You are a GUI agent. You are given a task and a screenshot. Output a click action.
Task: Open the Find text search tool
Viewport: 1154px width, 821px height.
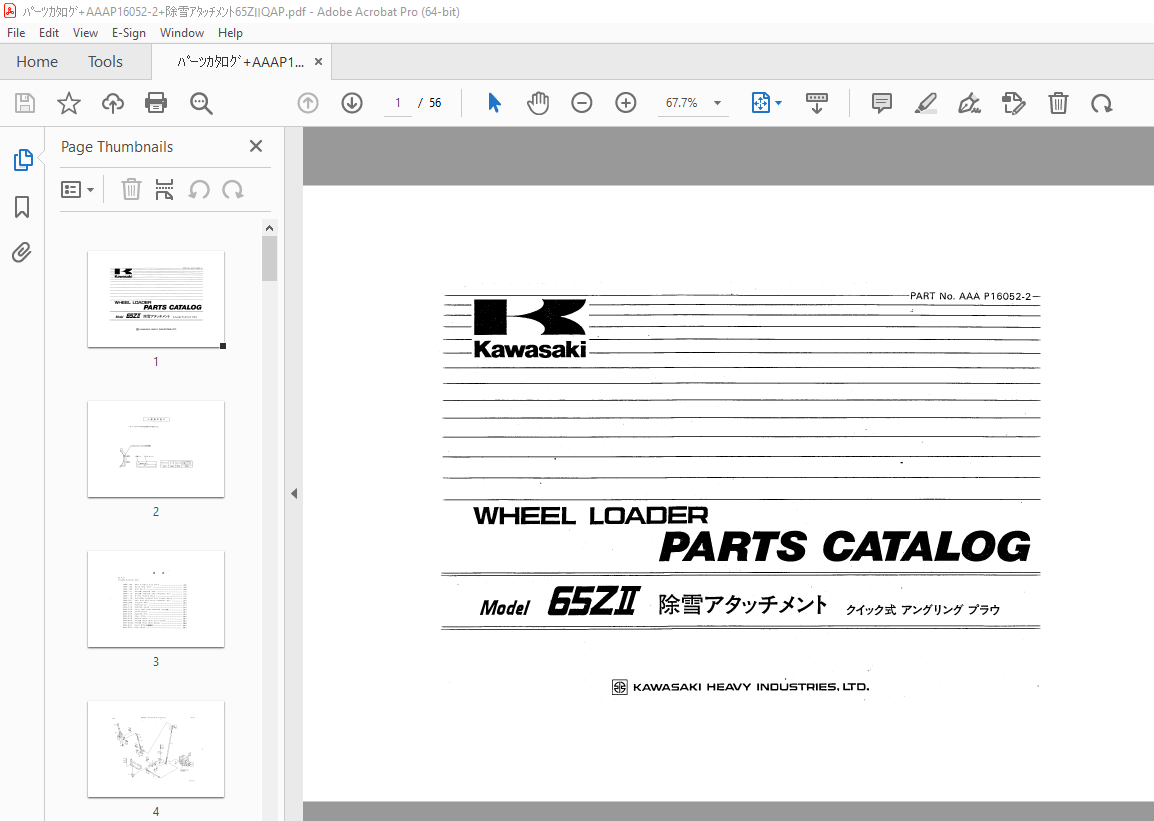[201, 103]
